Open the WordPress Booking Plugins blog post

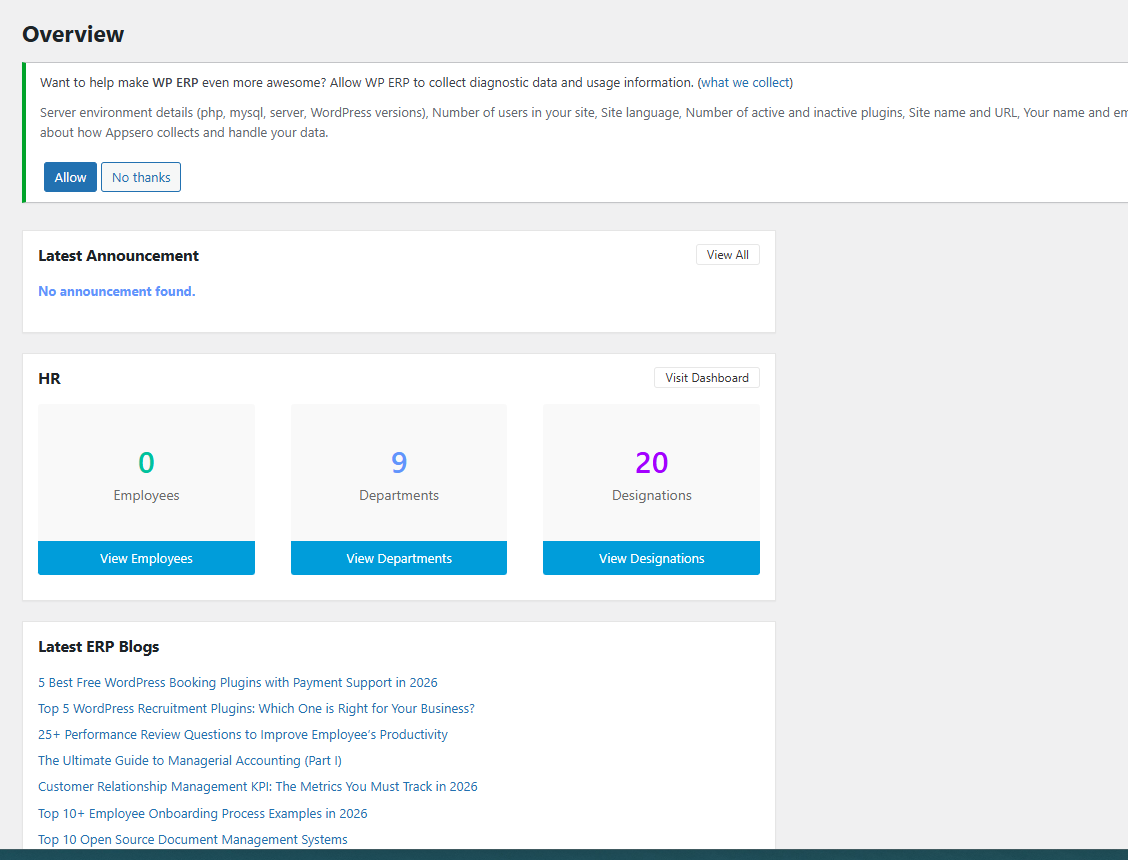pyautogui.click(x=238, y=682)
